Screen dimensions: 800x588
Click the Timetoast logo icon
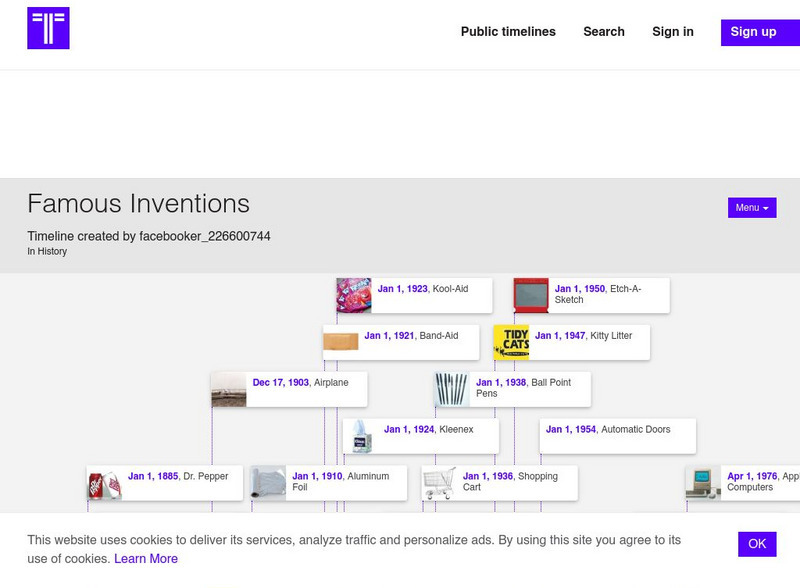point(48,28)
